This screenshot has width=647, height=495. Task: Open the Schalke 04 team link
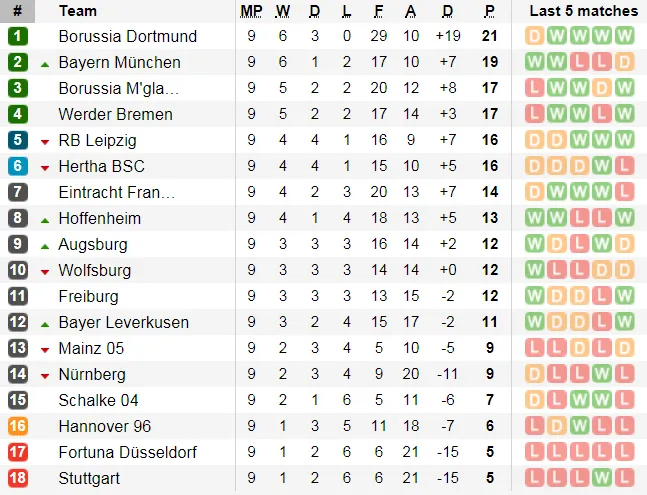(98, 400)
